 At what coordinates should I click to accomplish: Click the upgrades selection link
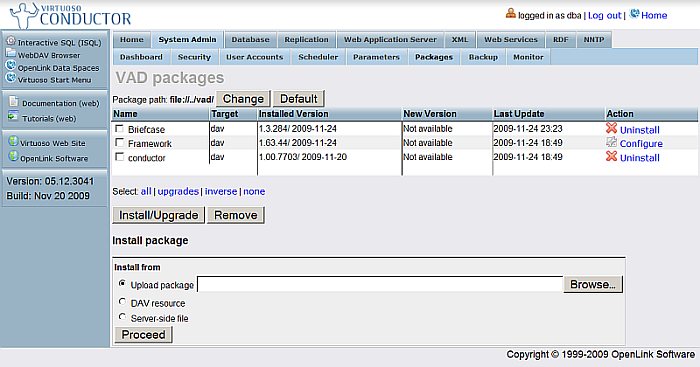(178, 191)
